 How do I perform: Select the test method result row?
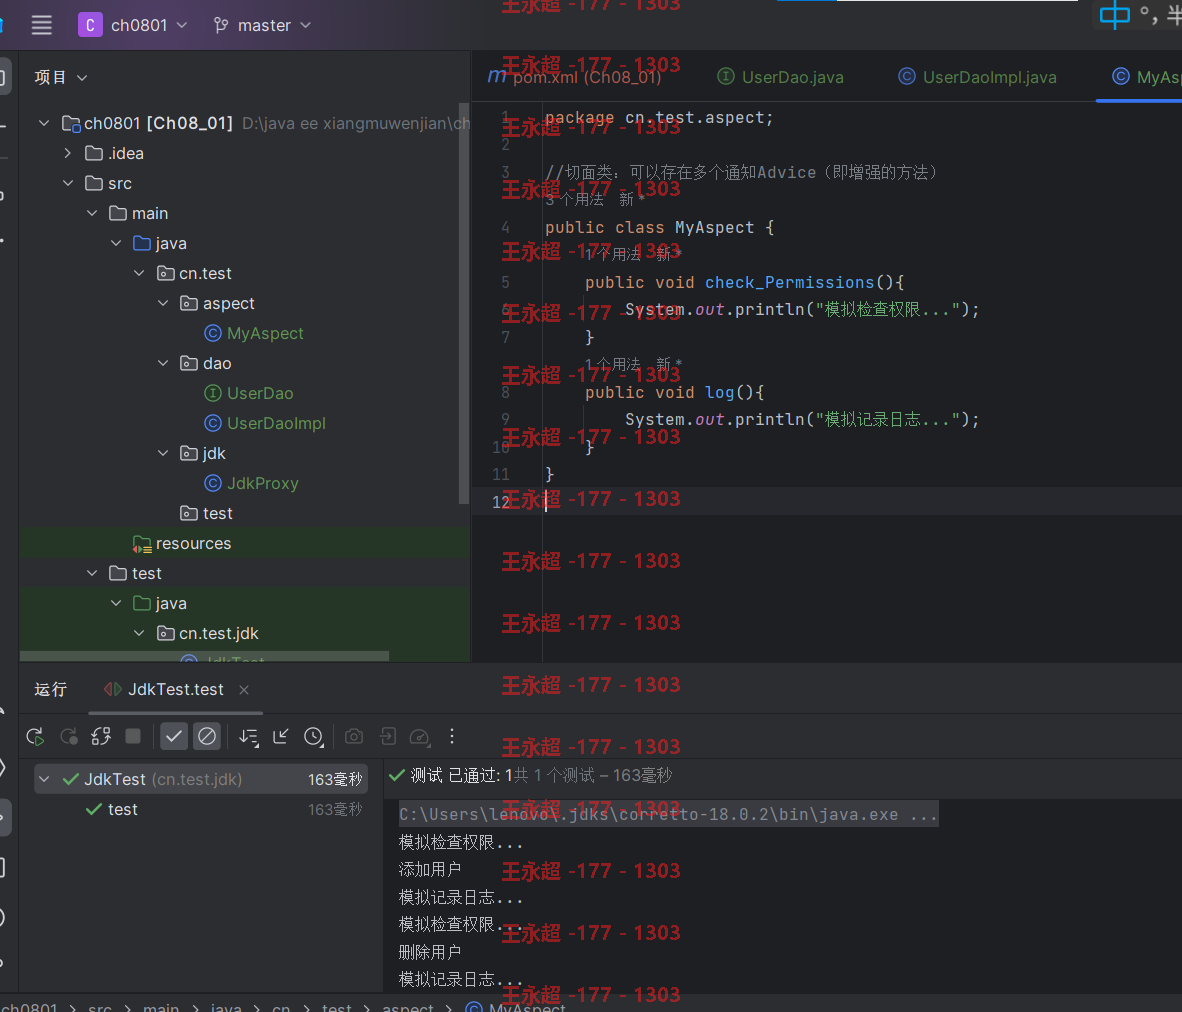(201, 809)
